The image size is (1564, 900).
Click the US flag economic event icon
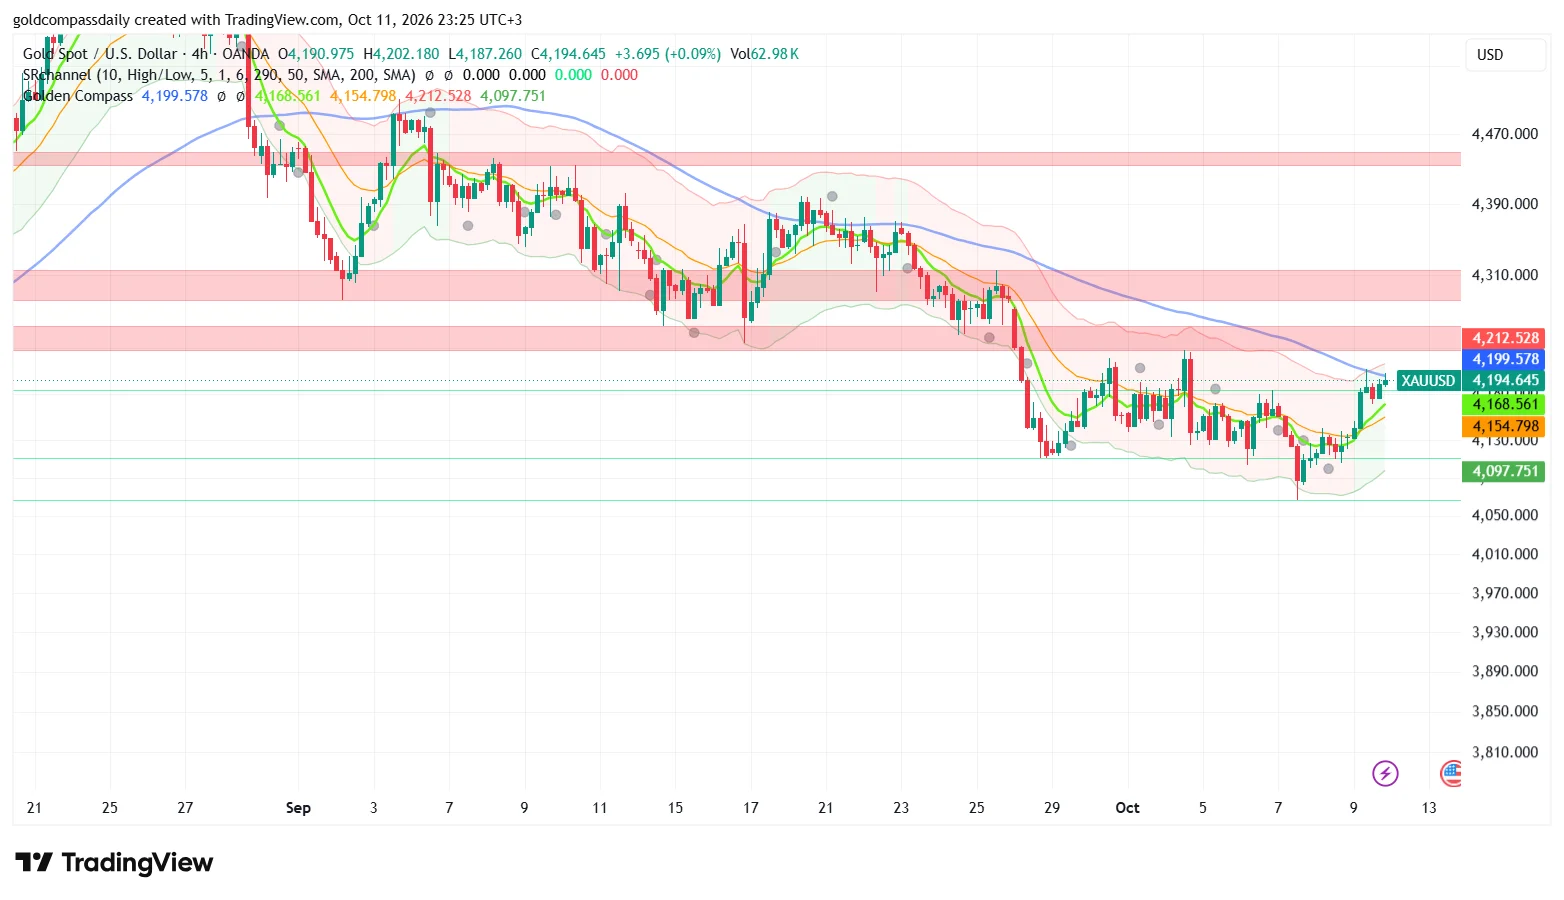pyautogui.click(x=1451, y=773)
